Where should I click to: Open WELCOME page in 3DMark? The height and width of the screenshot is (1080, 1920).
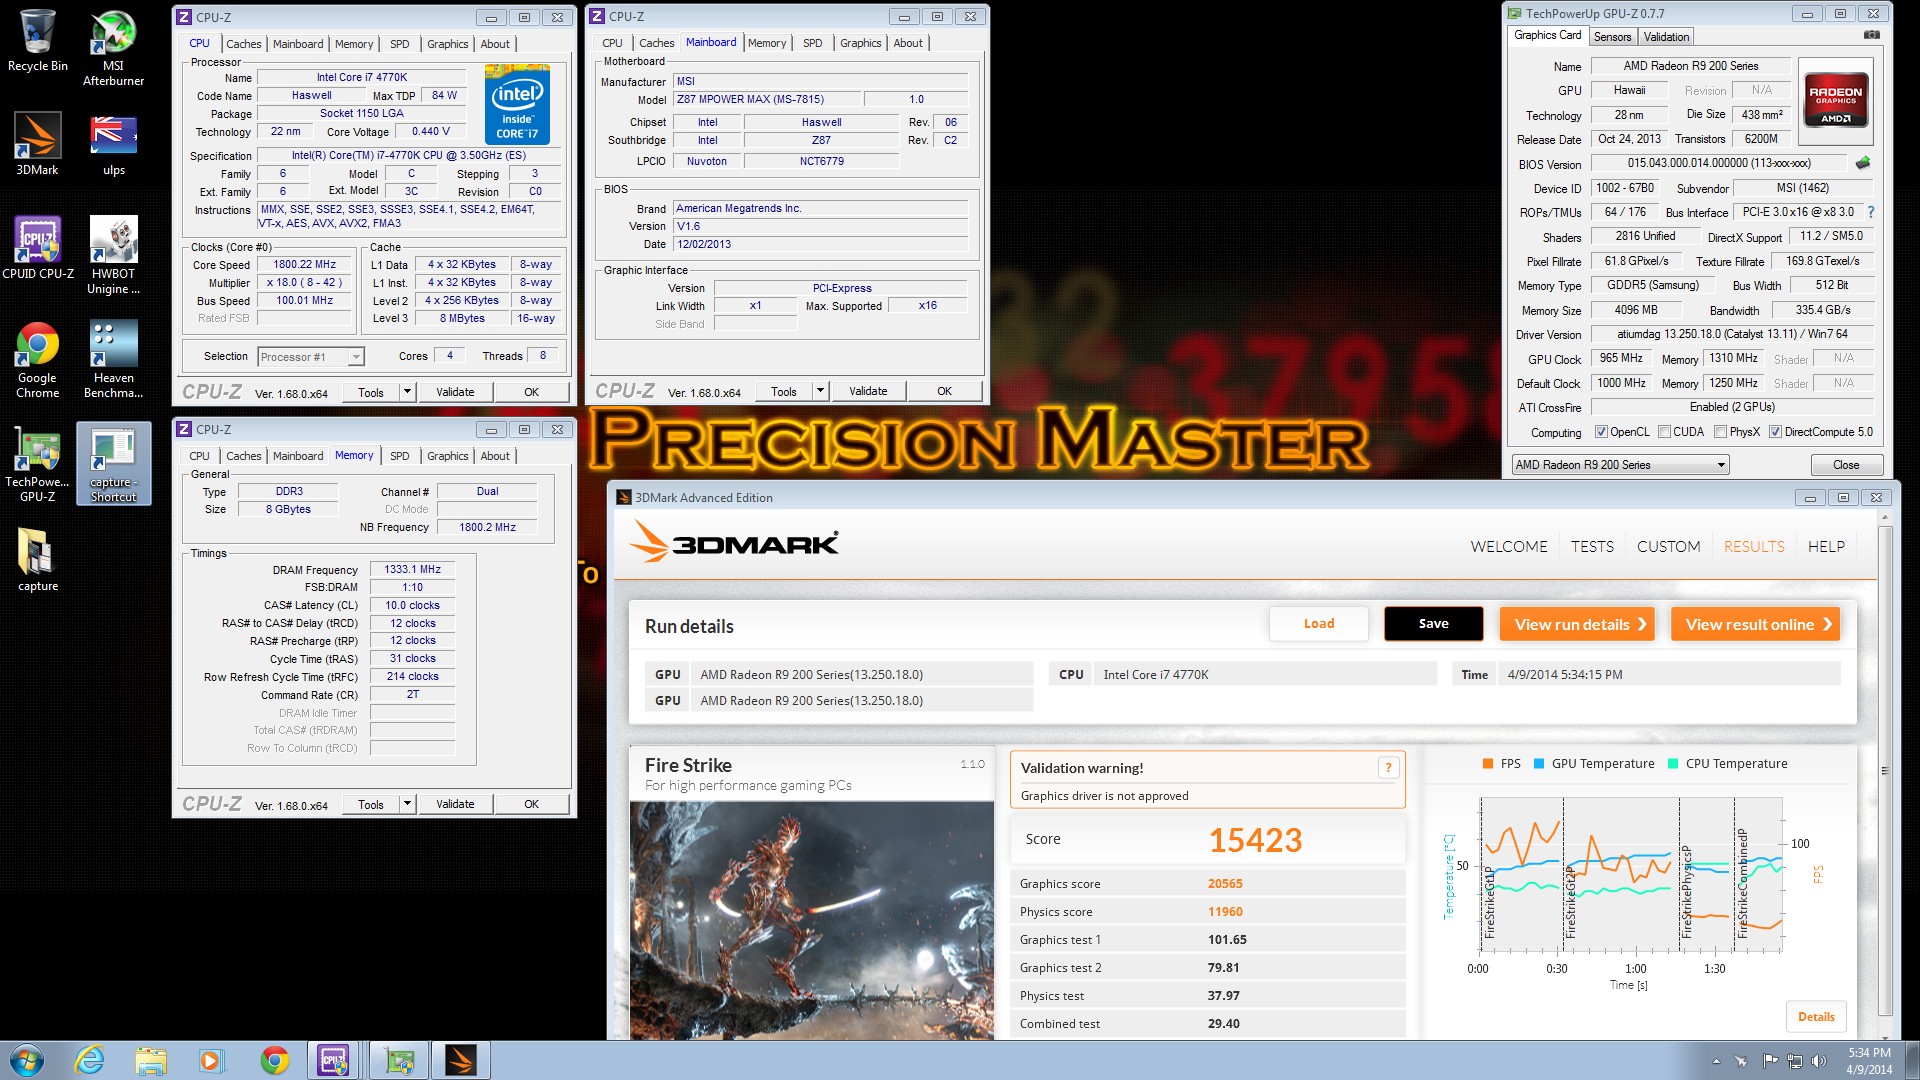click(1509, 547)
